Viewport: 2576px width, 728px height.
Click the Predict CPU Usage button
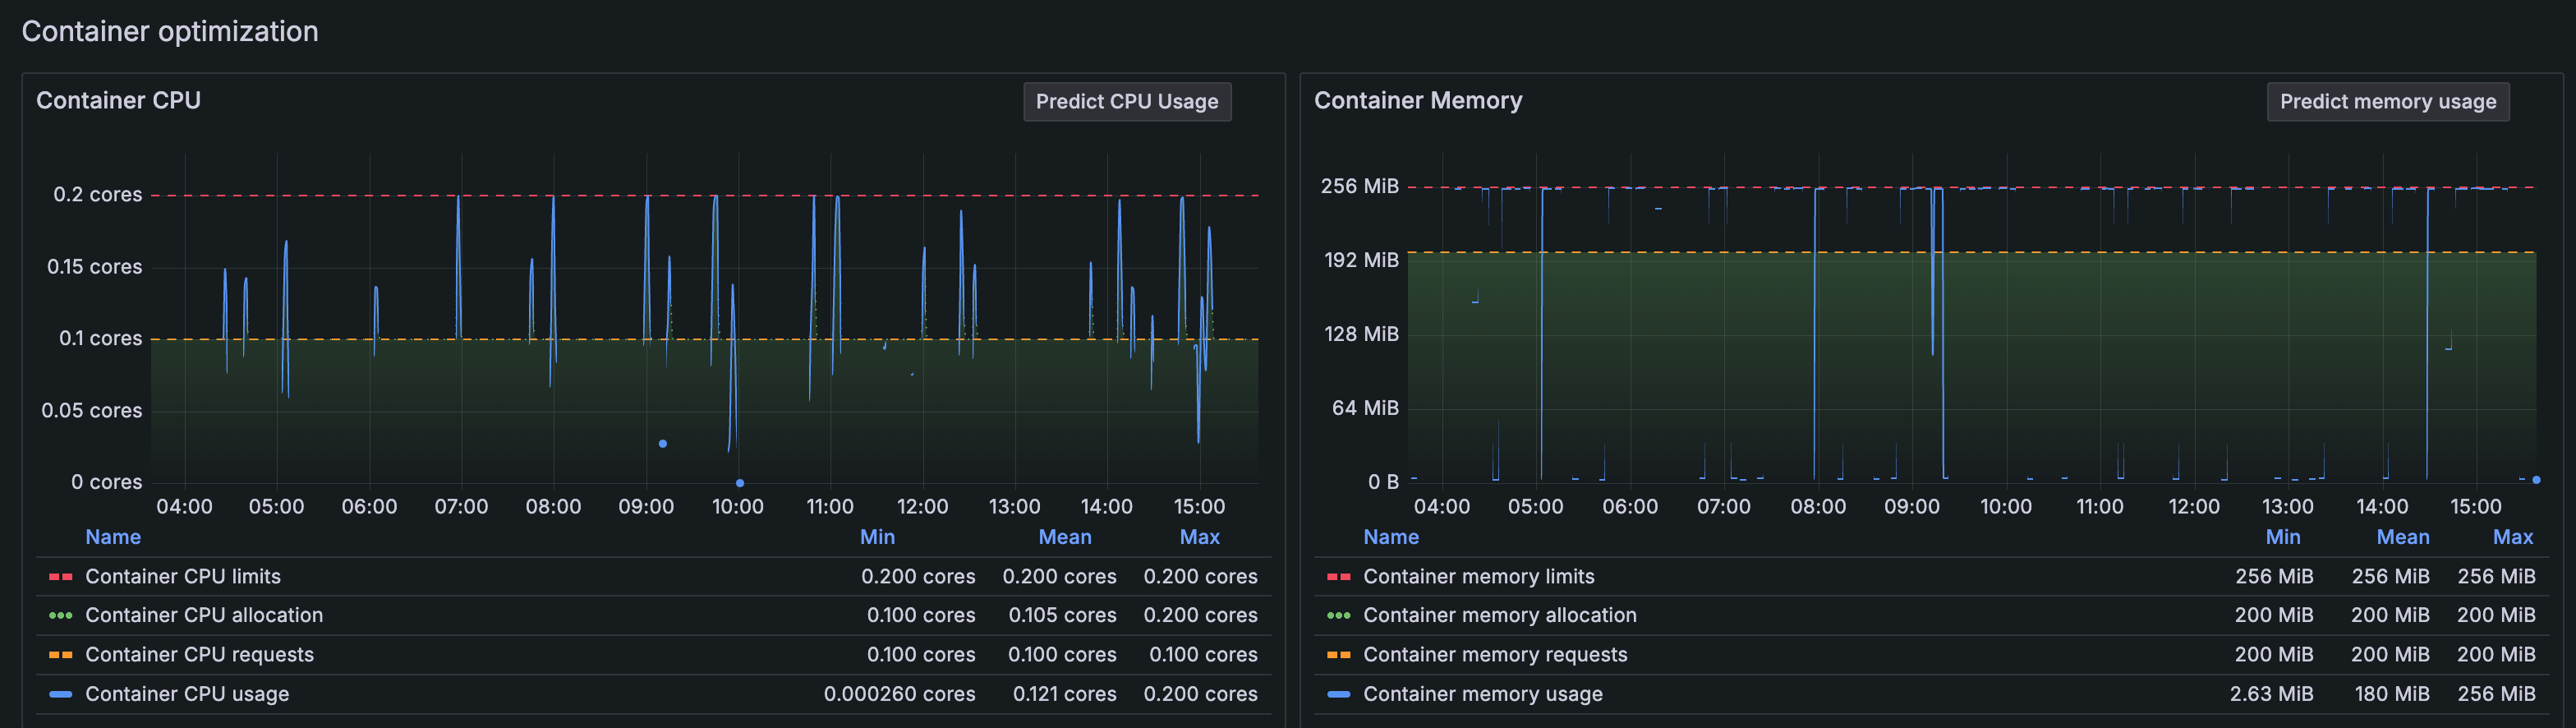[x=1126, y=101]
